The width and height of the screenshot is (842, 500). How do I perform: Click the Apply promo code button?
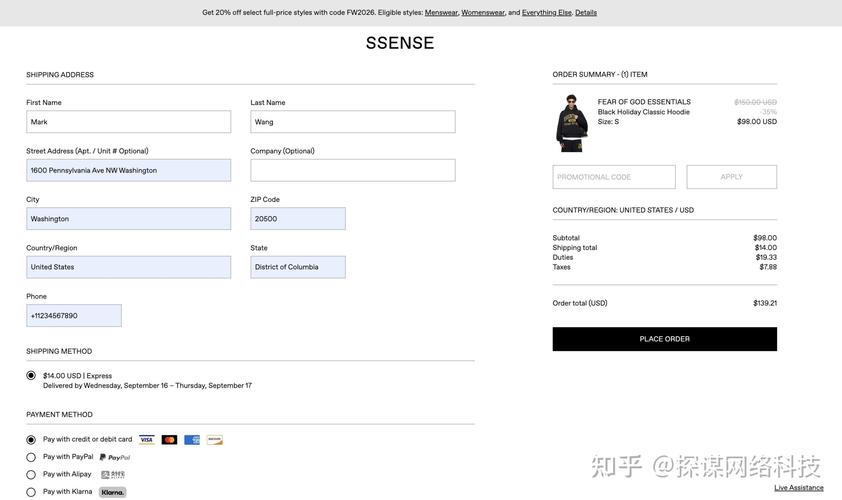point(731,177)
